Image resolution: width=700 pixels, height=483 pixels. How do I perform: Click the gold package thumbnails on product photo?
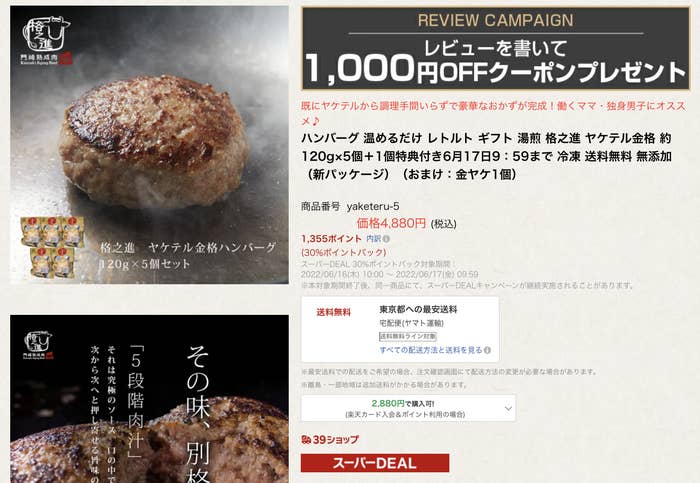click(x=52, y=247)
